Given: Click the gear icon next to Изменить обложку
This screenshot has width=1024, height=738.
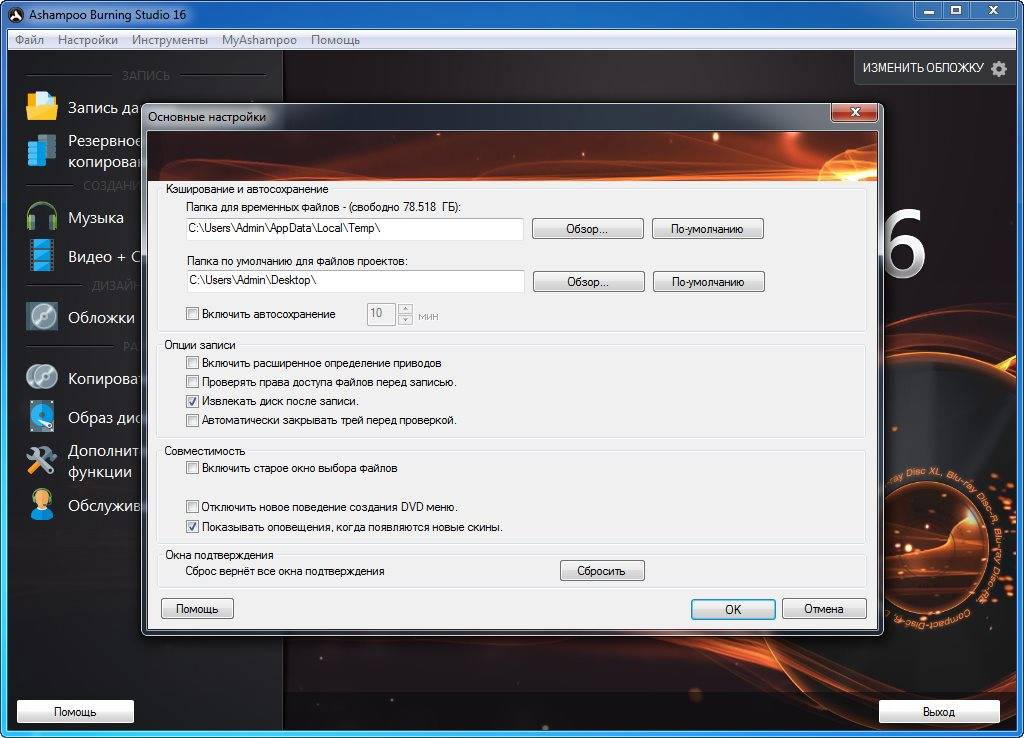Looking at the screenshot, I should coord(999,69).
